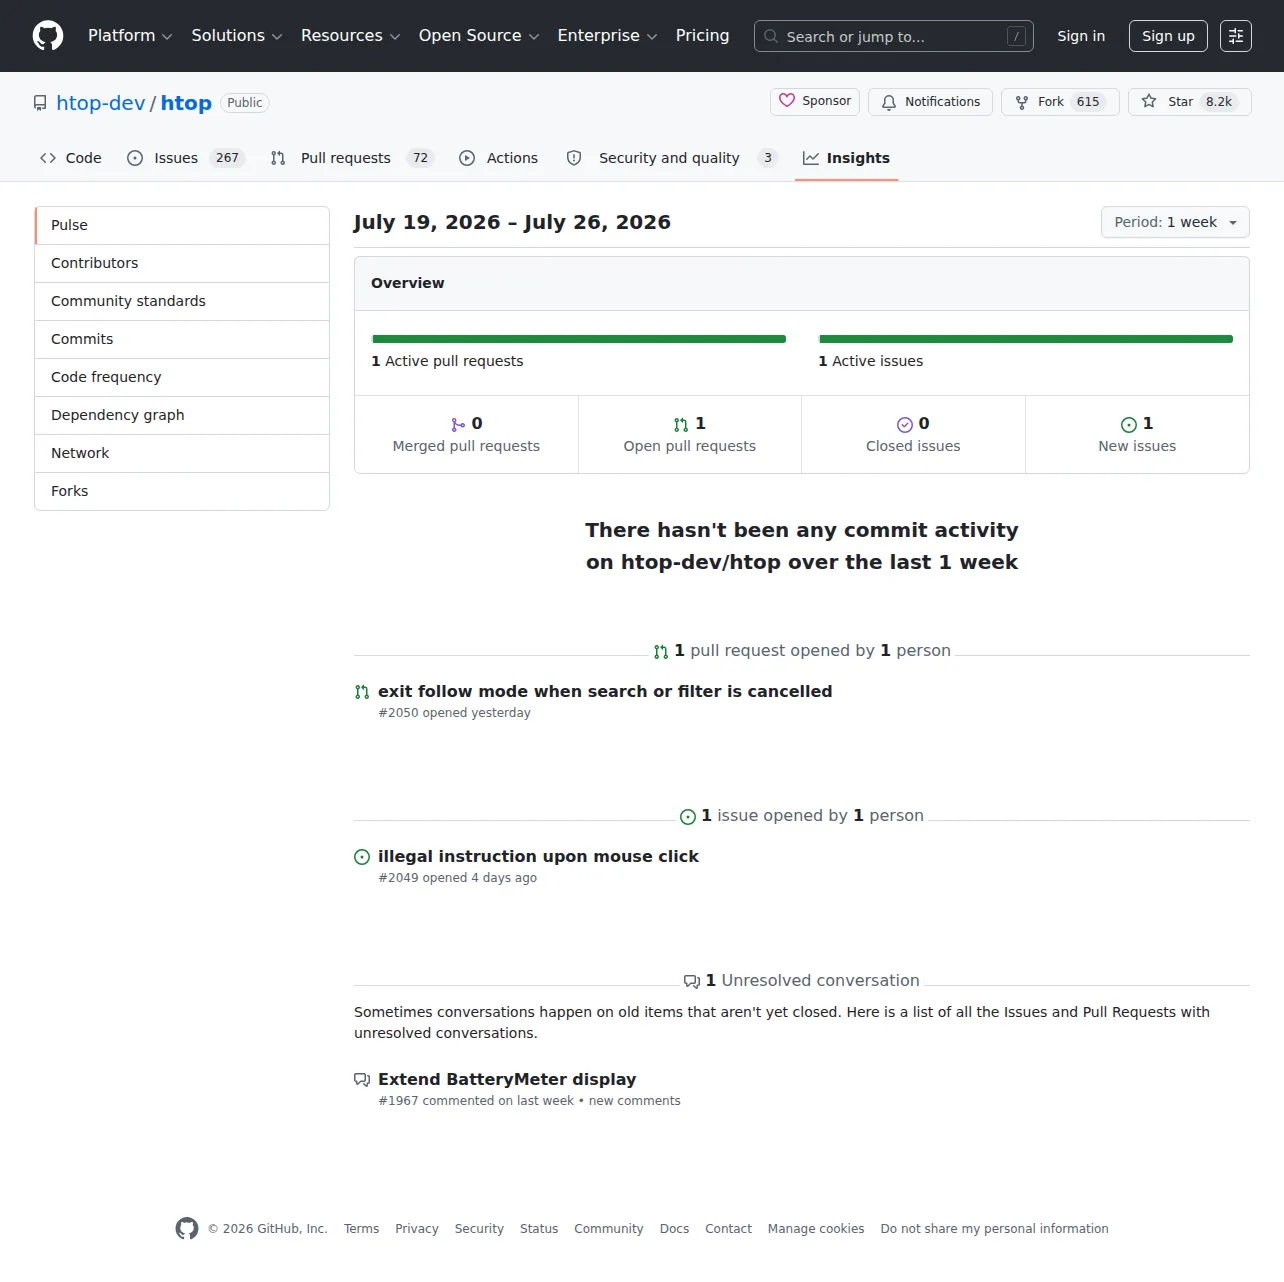Open 'Extend BatteryMeter display' conversation
This screenshot has width=1284, height=1282.
[x=507, y=1079]
